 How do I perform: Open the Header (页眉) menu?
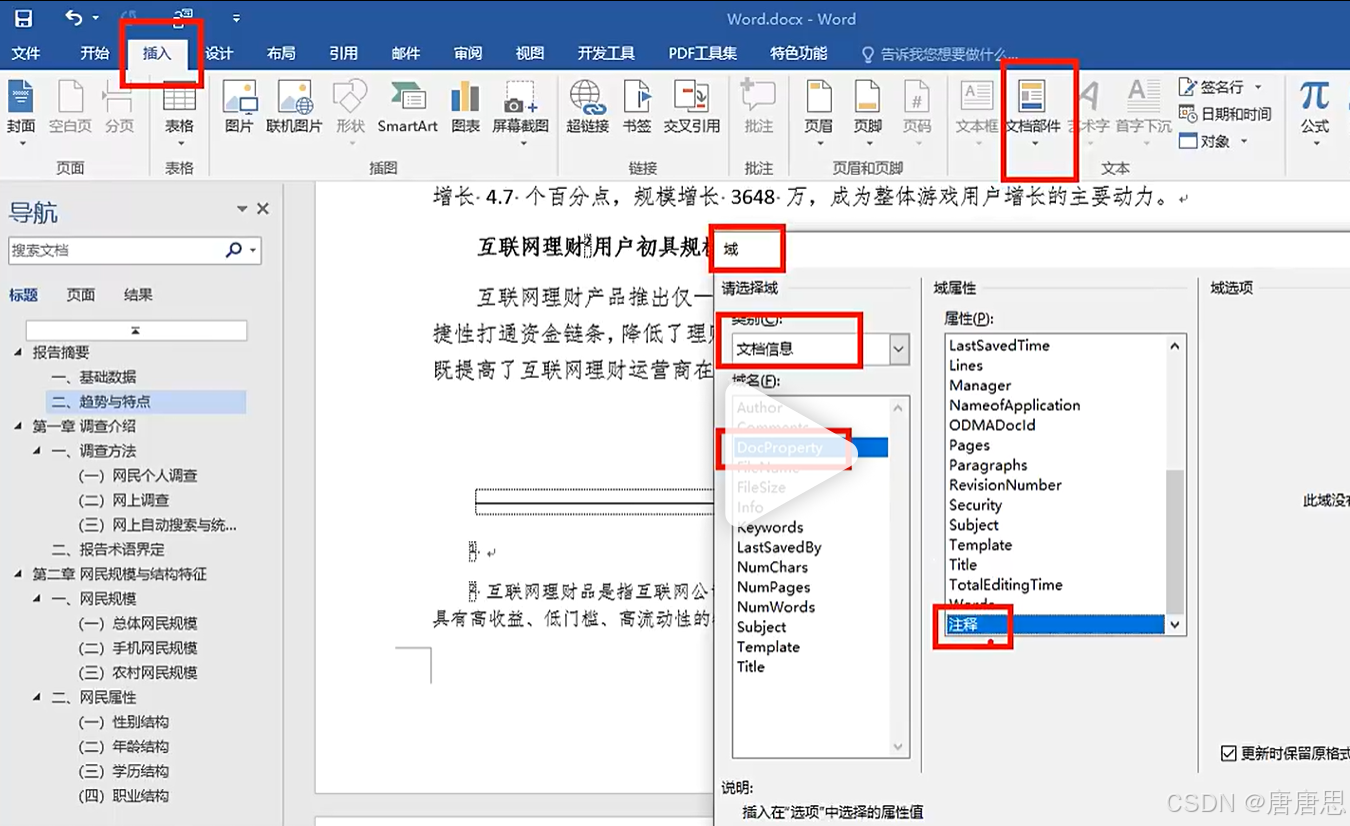pos(818,114)
